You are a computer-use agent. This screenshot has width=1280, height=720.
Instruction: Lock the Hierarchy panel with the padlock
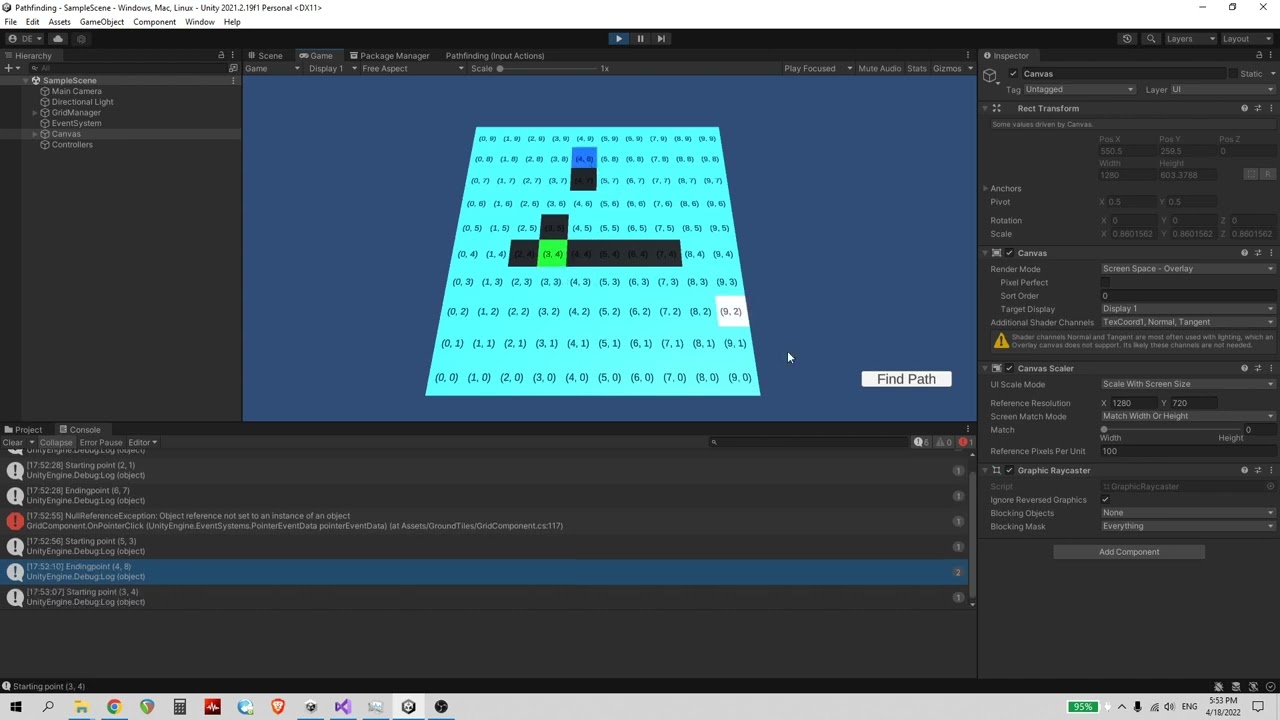tap(221, 55)
